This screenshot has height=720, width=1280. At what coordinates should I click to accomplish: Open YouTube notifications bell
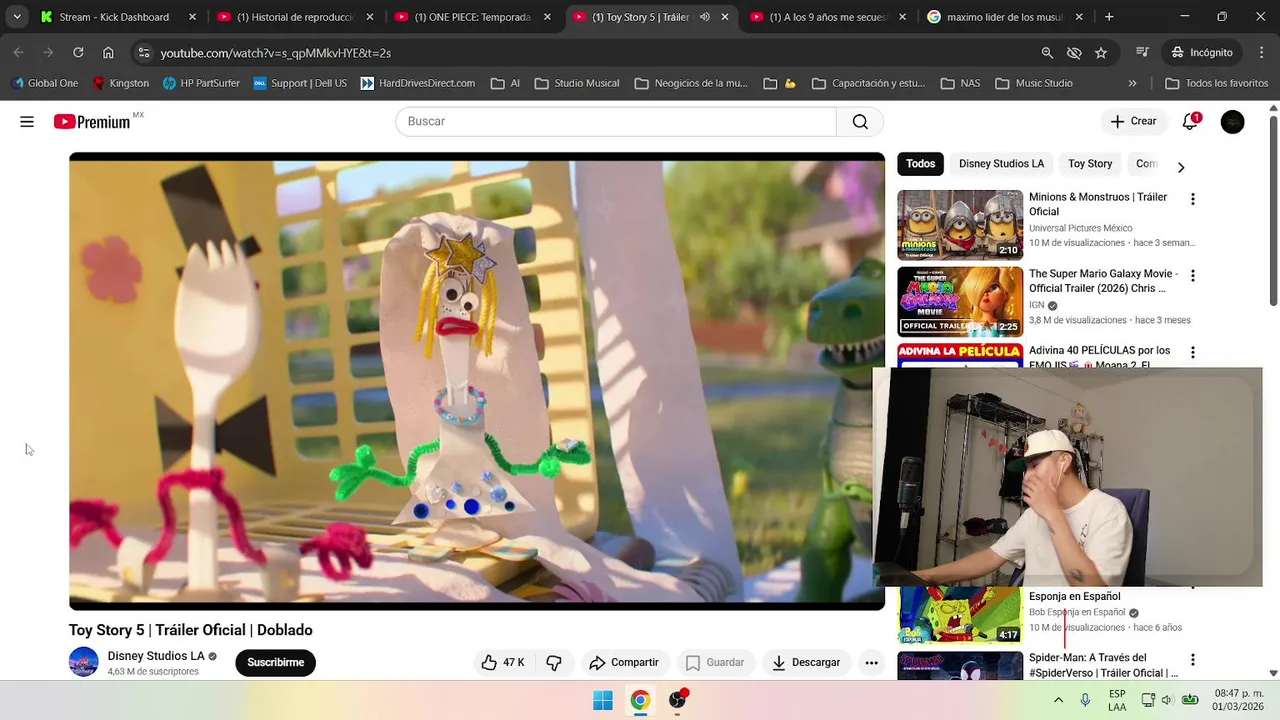[x=1190, y=121]
